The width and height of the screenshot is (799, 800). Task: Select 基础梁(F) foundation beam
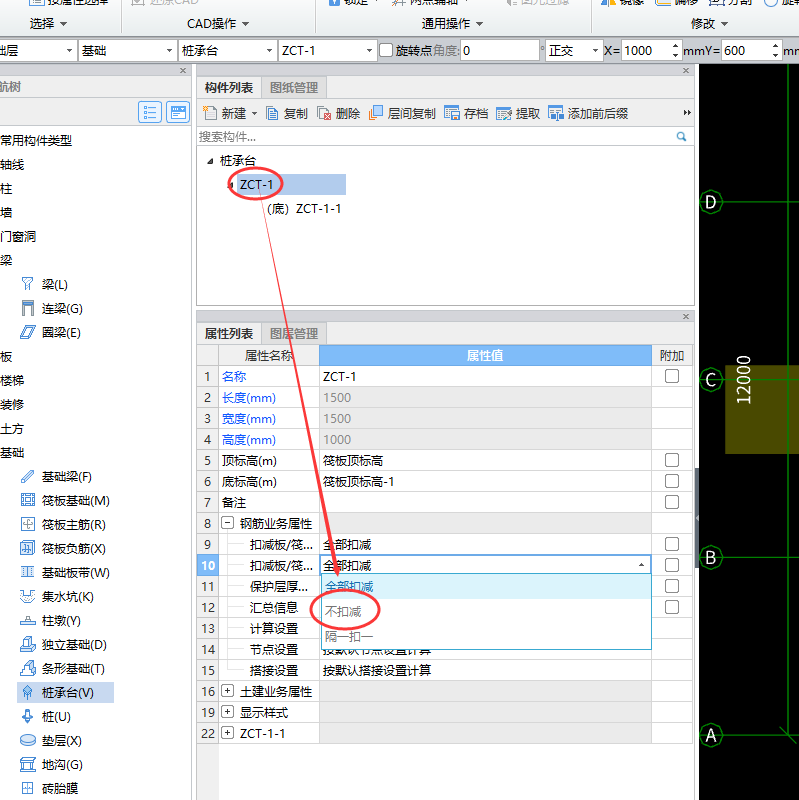[56, 477]
